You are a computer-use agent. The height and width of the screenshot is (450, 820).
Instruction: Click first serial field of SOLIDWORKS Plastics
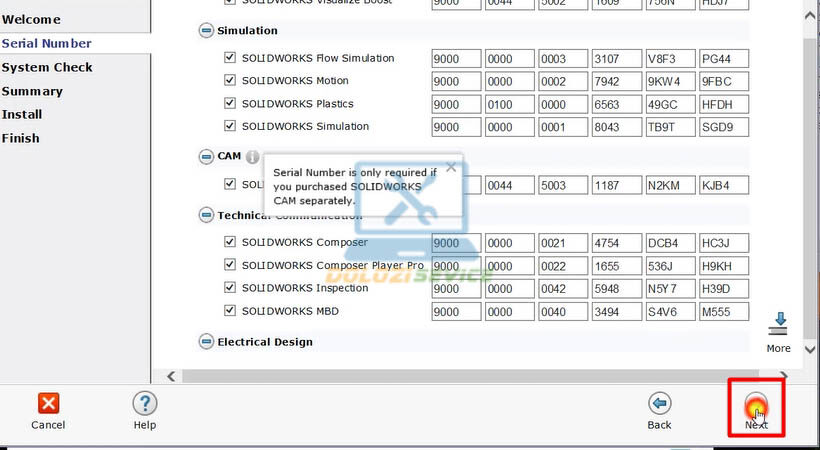click(x=456, y=104)
